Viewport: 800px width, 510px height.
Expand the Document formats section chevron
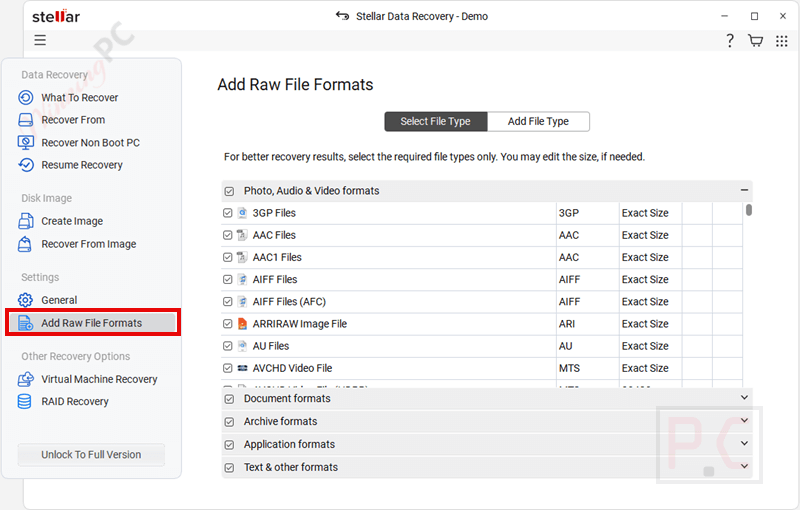point(744,397)
